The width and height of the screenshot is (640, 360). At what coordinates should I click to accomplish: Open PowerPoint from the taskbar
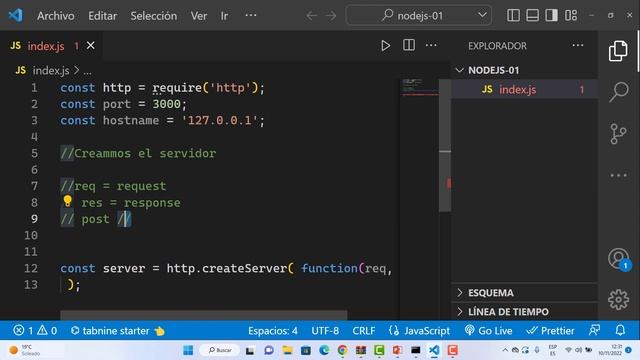tap(397, 350)
